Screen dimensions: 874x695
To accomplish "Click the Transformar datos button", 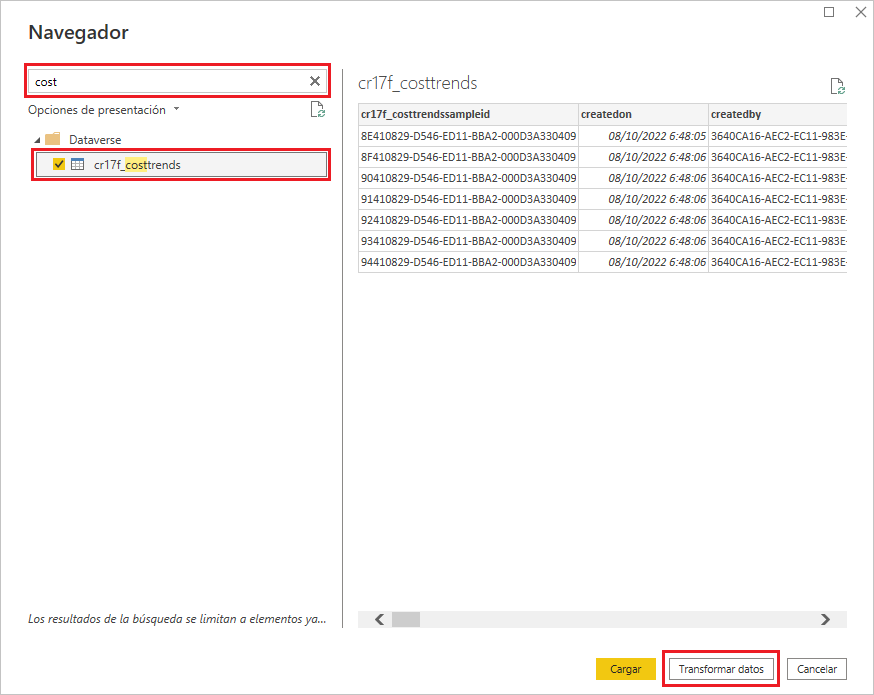I will coord(721,669).
